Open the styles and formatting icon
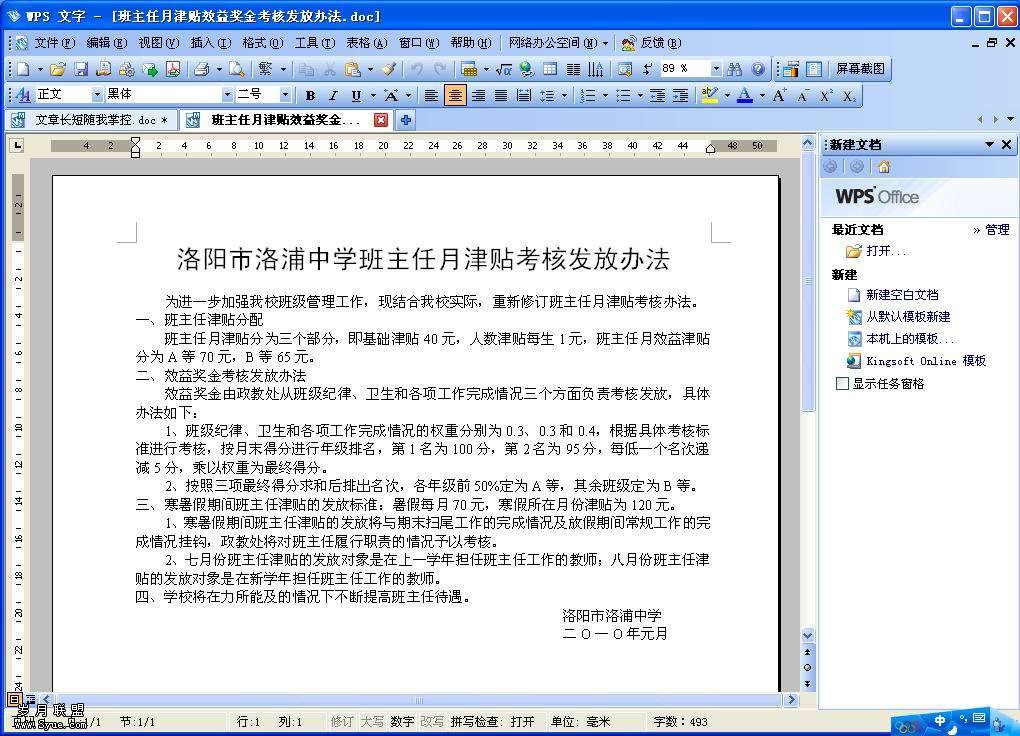1020x736 pixels. click(x=23, y=96)
